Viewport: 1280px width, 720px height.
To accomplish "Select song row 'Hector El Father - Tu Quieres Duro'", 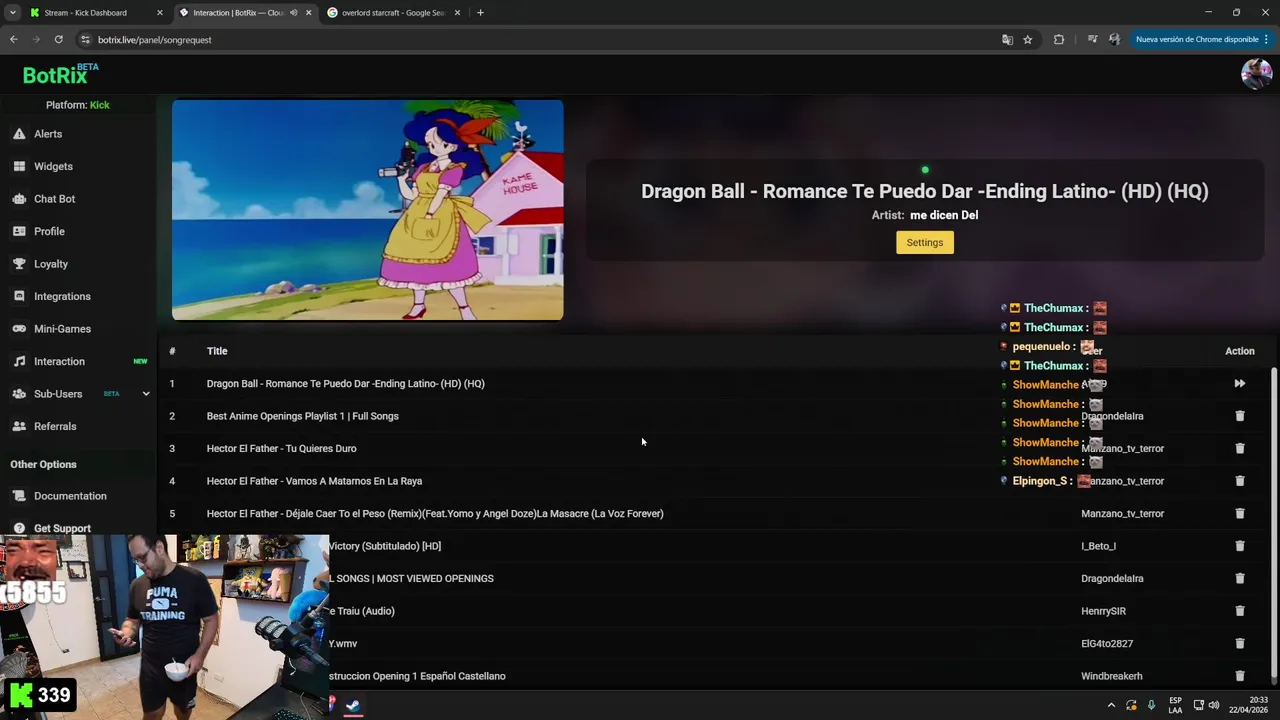I will (x=715, y=449).
